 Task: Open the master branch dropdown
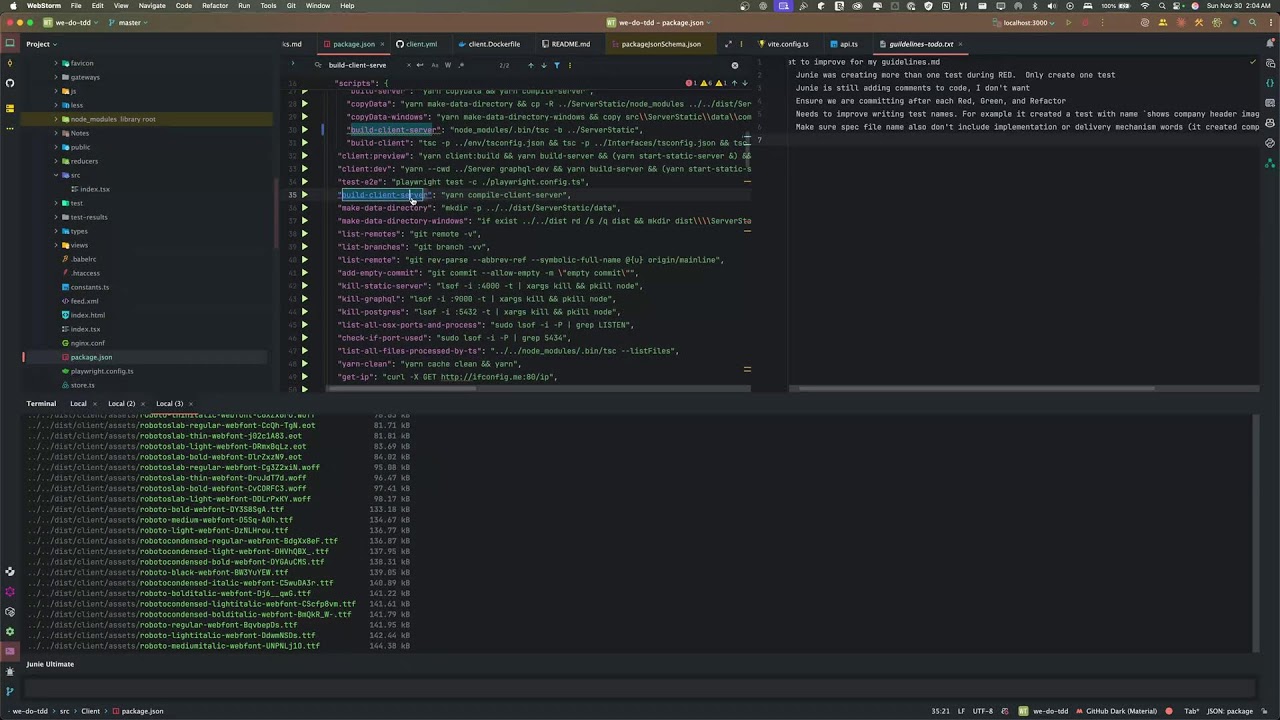(x=128, y=22)
